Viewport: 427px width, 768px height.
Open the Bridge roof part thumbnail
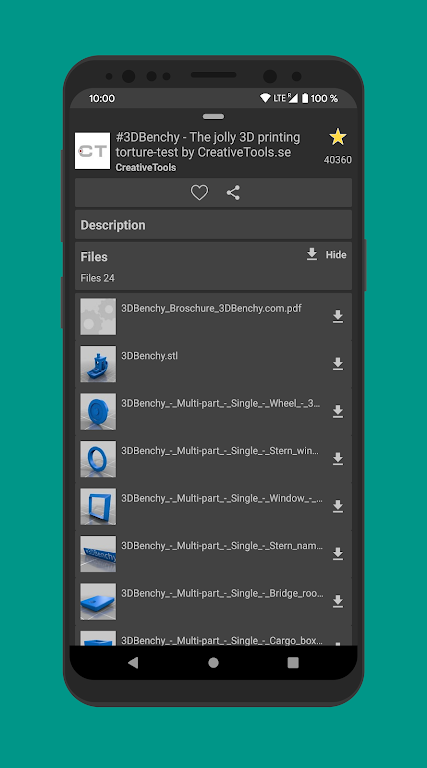pos(98,601)
